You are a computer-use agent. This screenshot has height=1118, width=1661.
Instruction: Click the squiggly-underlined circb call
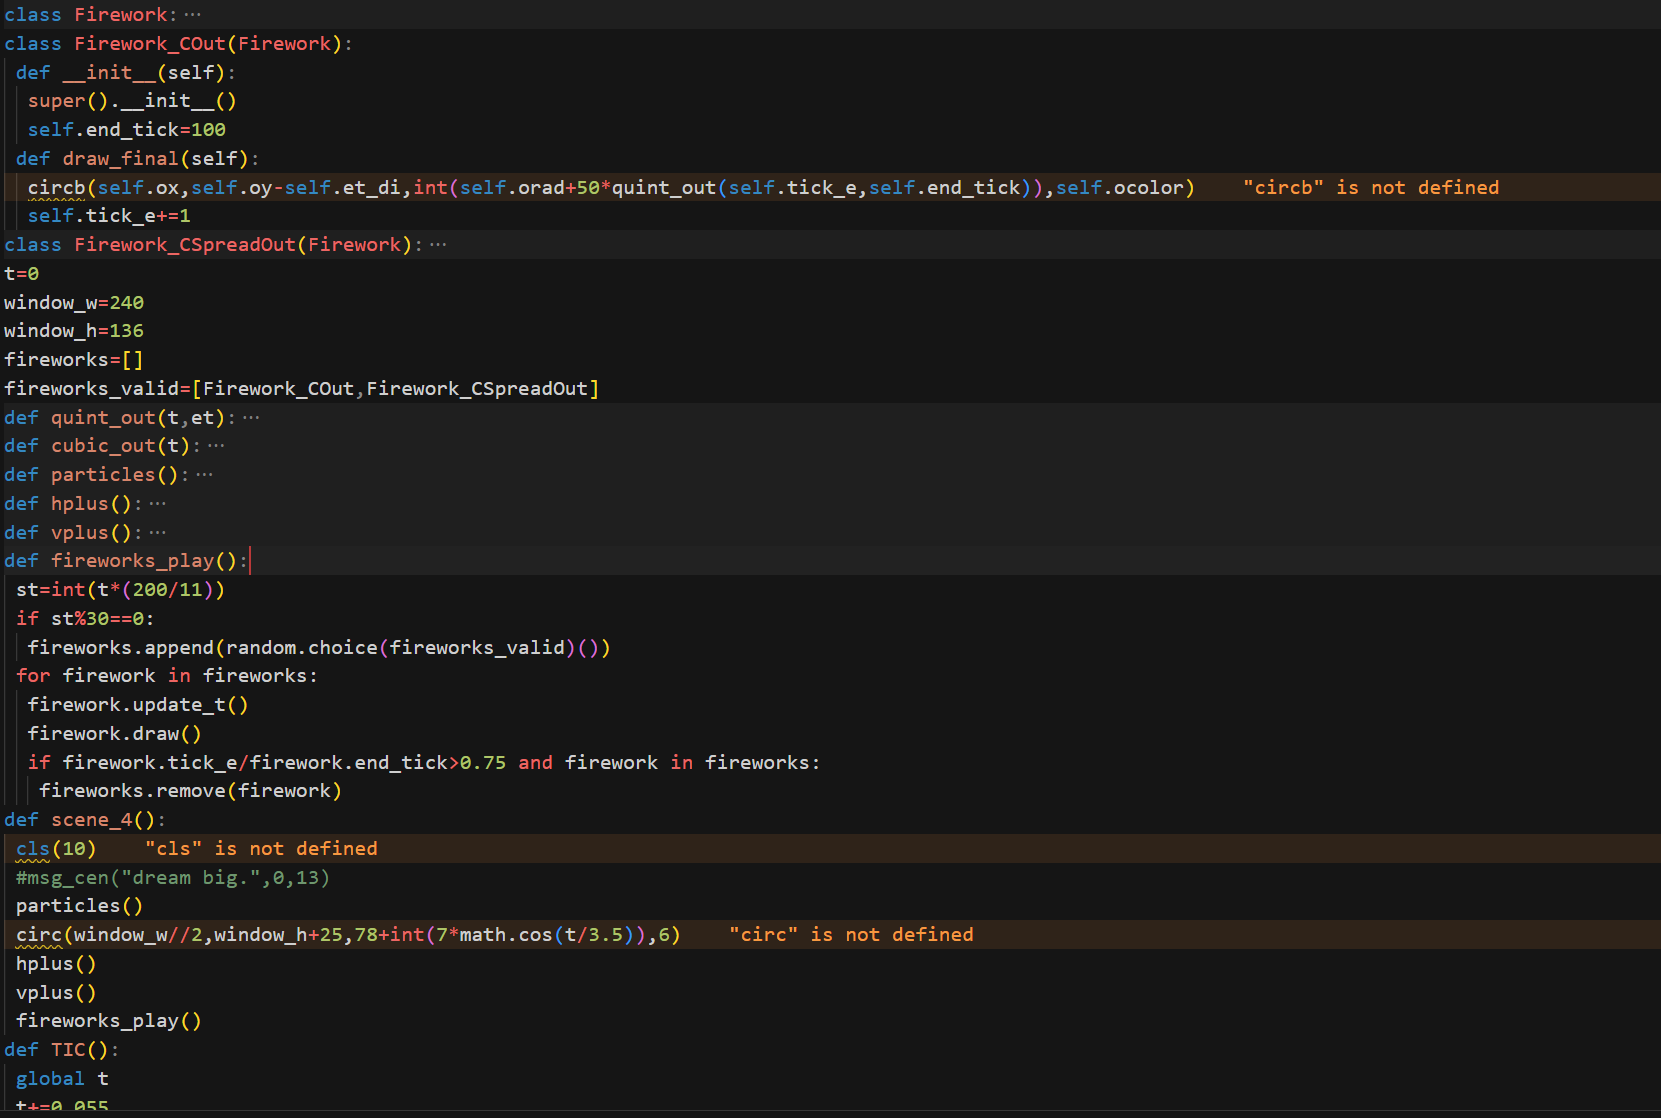(56, 188)
